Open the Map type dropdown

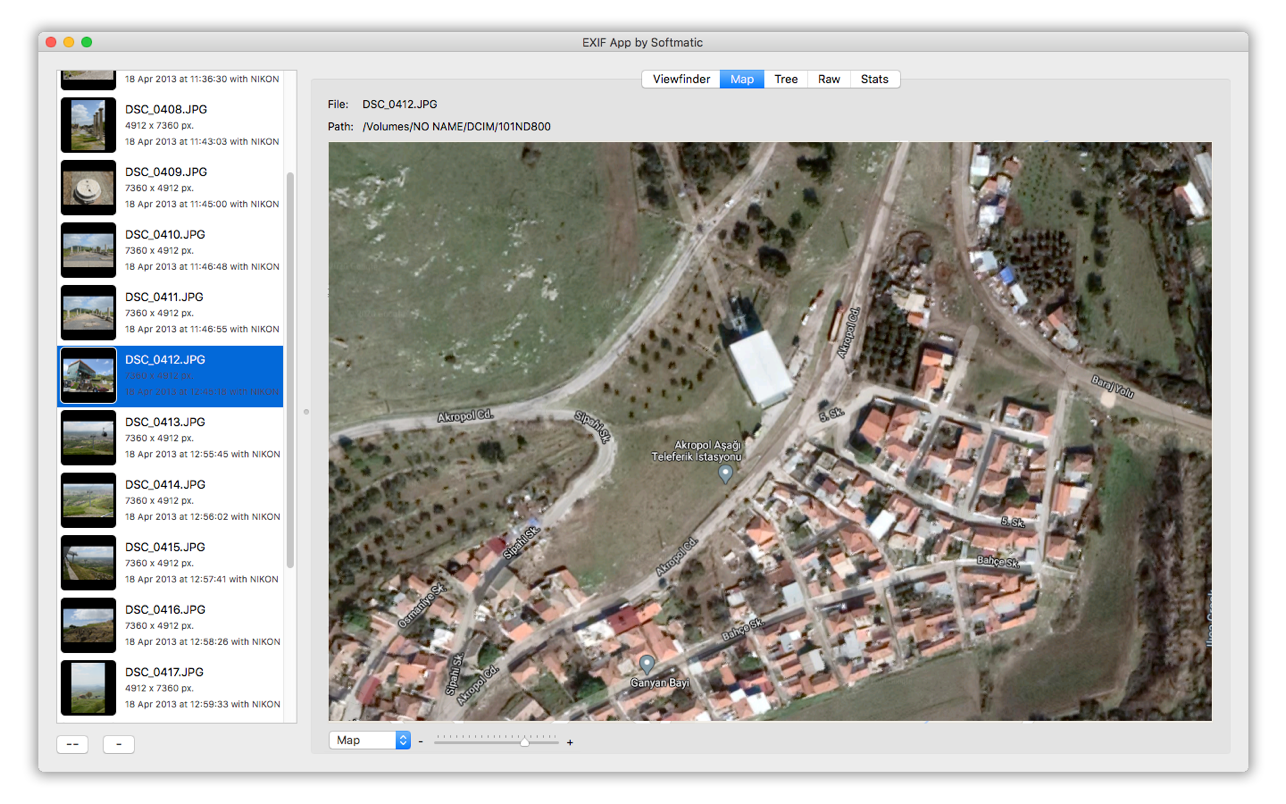[369, 740]
